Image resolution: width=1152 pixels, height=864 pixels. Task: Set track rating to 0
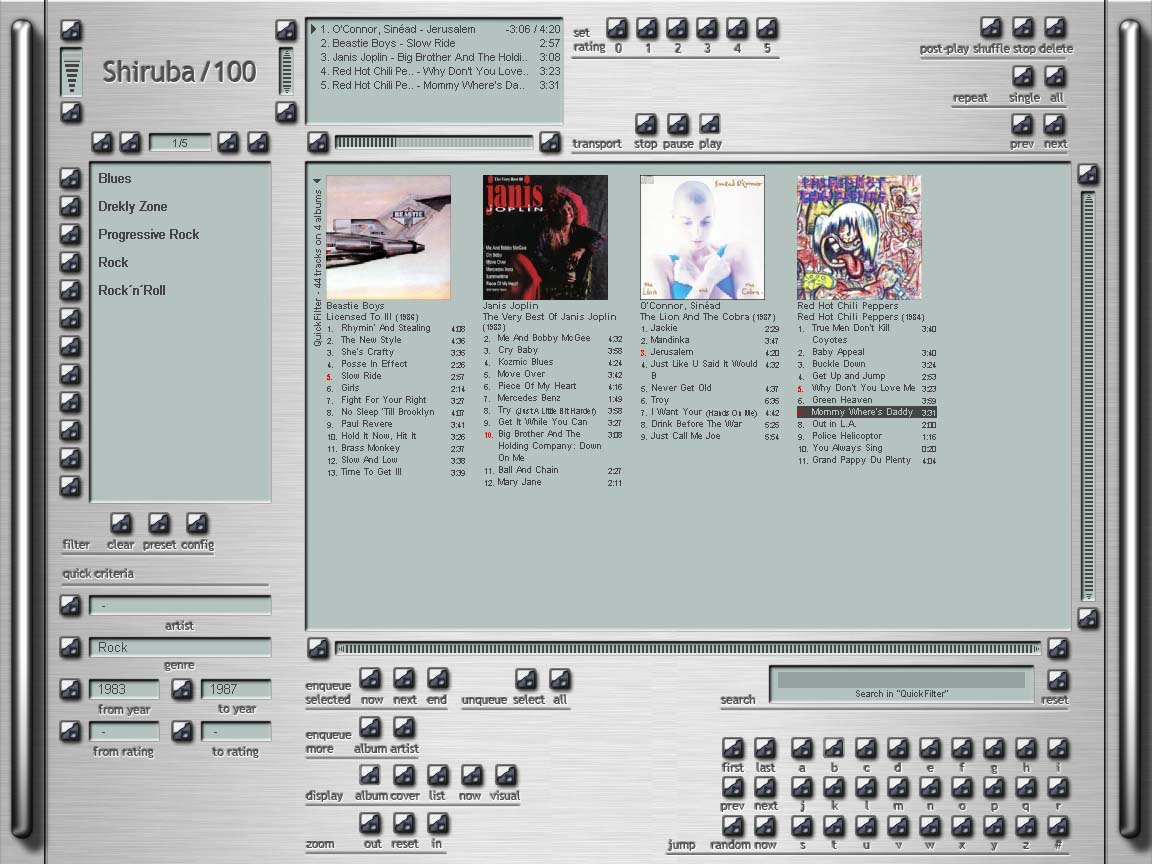pyautogui.click(x=617, y=29)
